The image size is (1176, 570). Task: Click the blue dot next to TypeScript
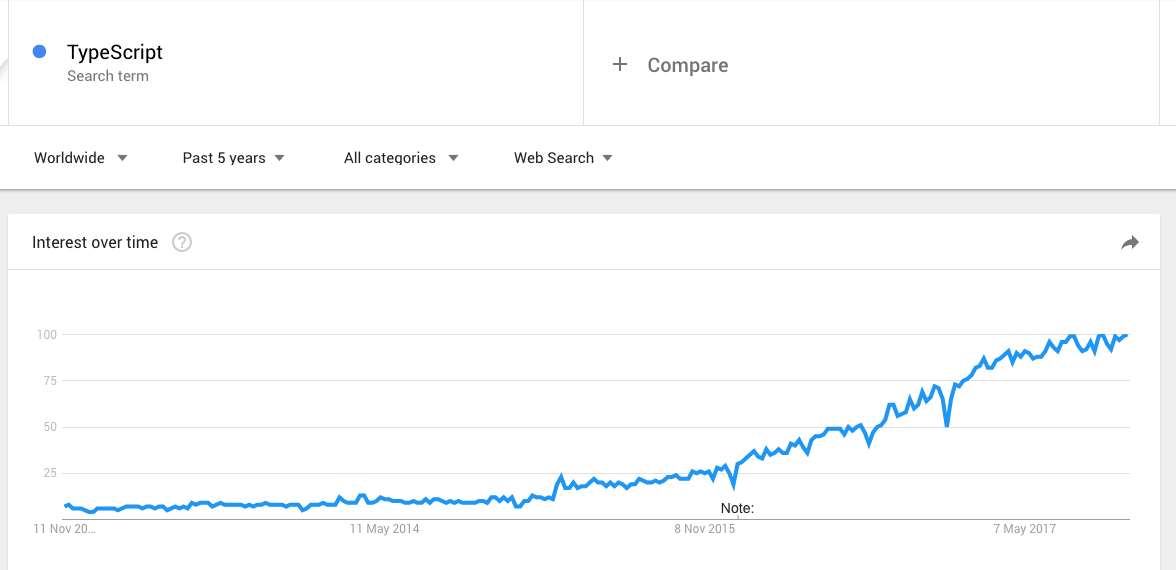(x=40, y=52)
